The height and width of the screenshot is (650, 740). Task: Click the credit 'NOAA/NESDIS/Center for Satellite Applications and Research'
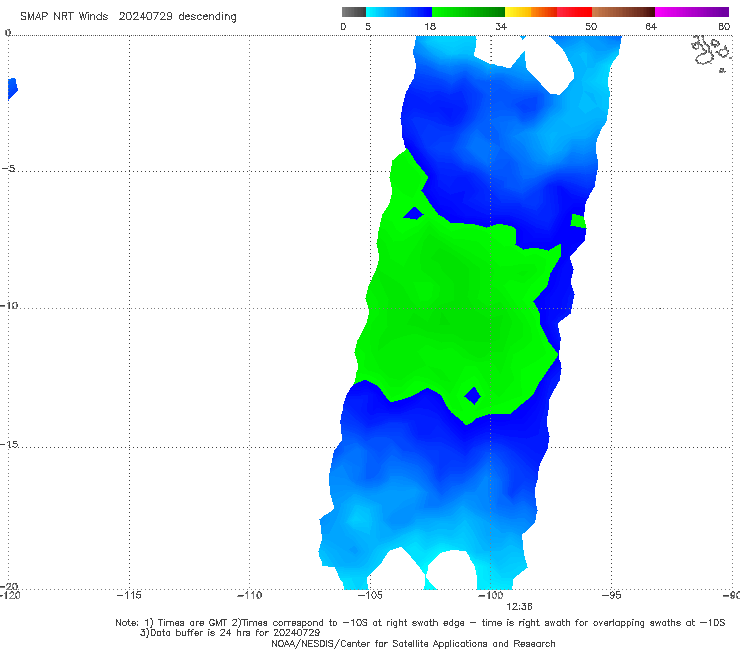coord(413,643)
